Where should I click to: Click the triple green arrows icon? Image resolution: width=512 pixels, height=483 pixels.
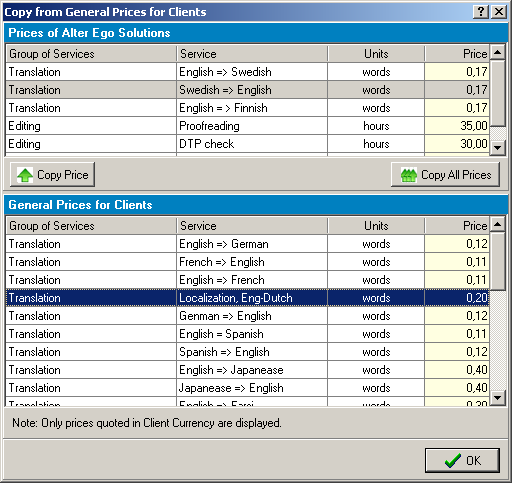[x=409, y=175]
